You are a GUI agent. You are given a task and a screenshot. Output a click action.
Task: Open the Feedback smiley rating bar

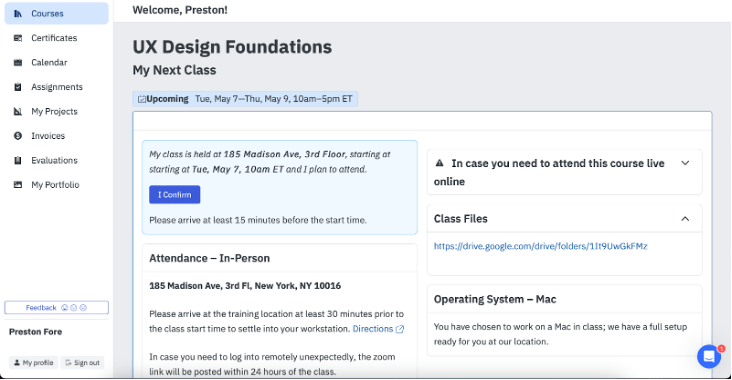56,308
